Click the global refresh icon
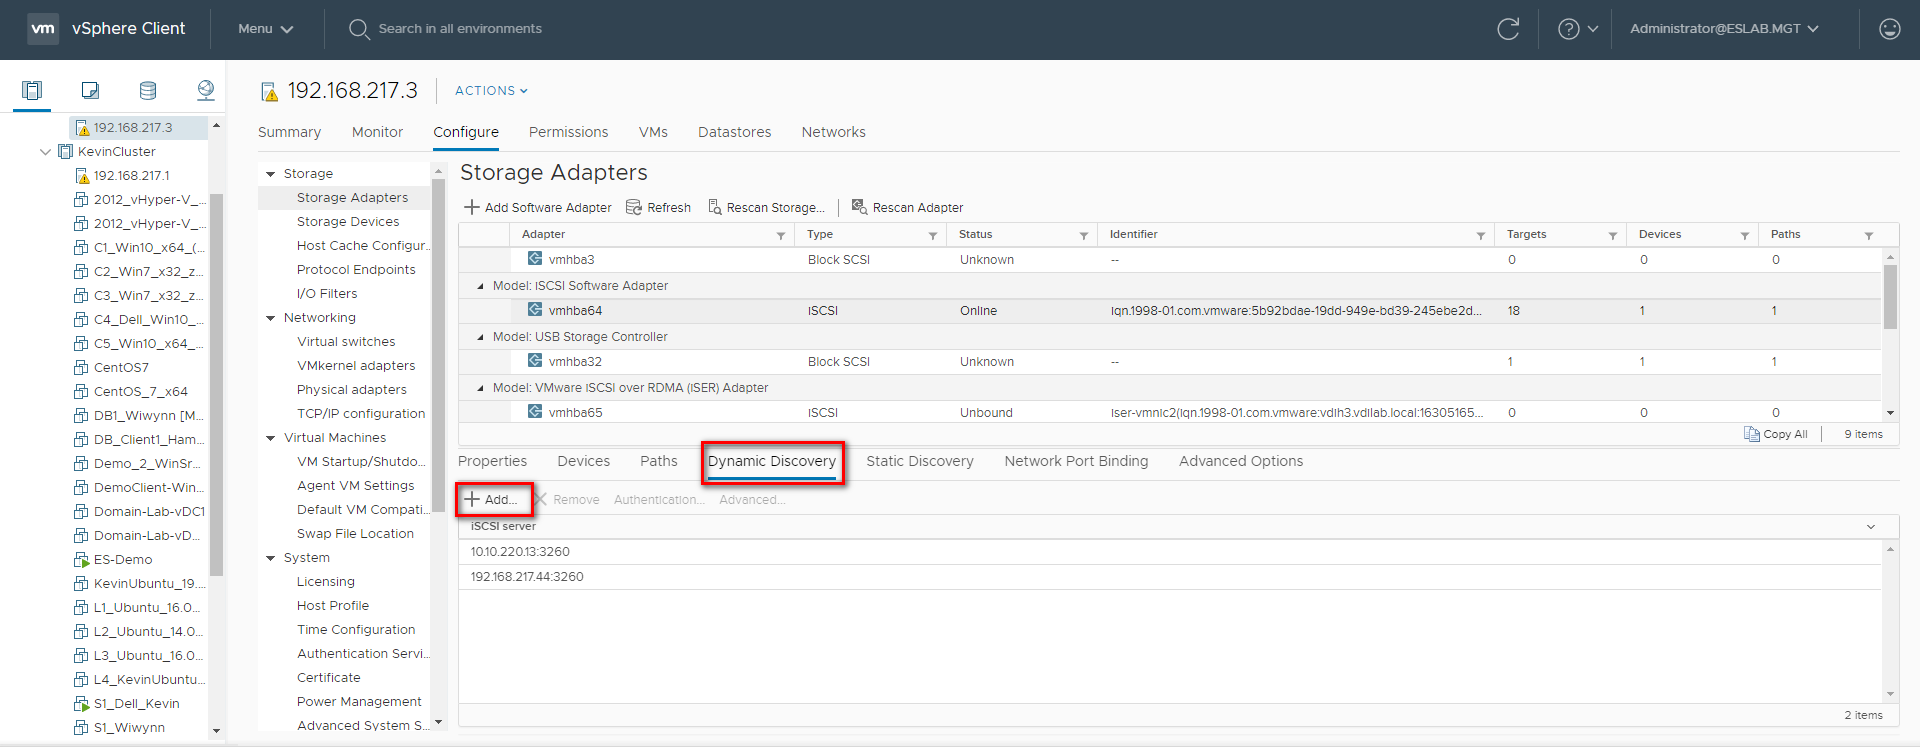 click(1508, 29)
